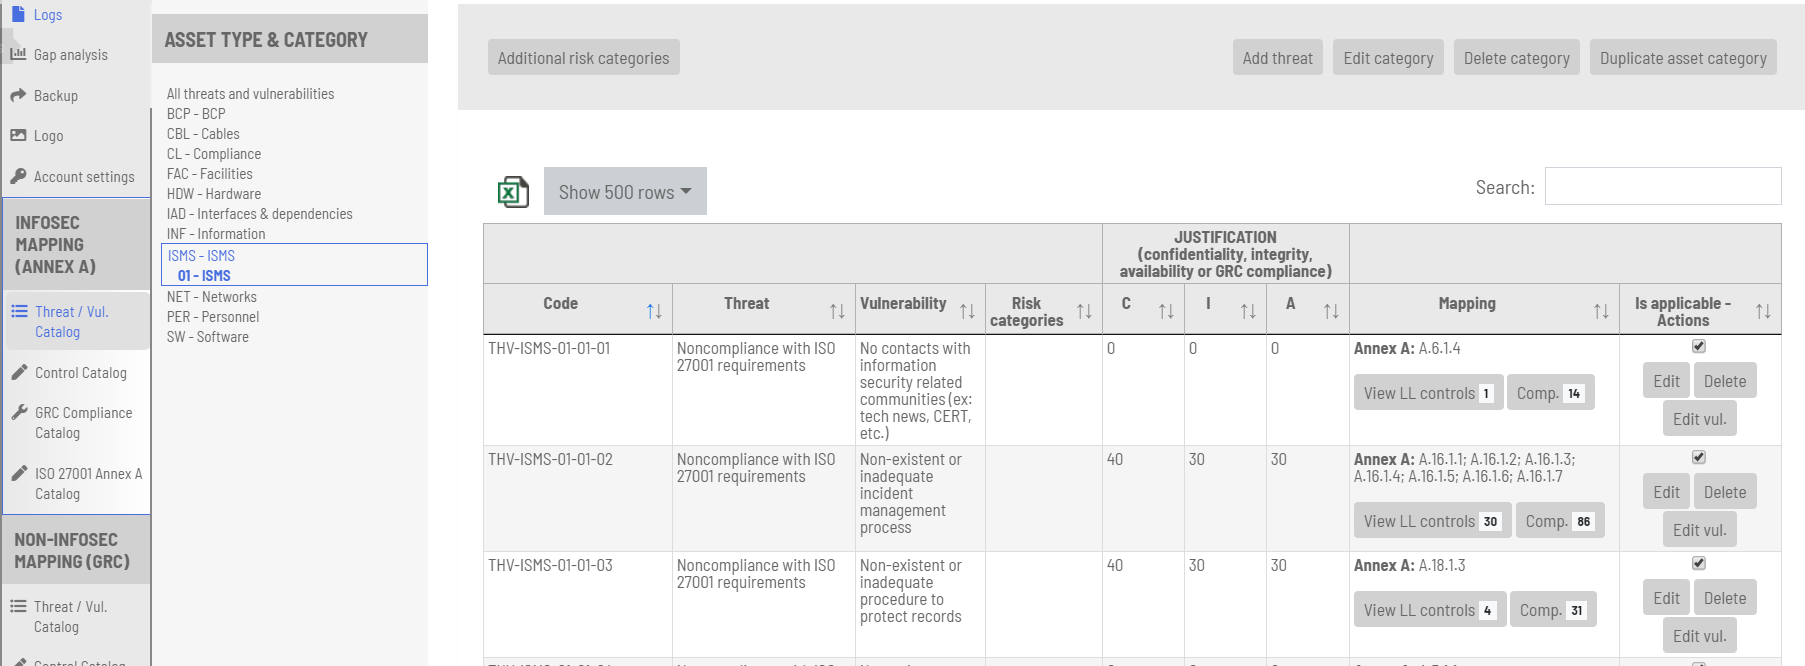Choose the ISMS - ISMS asset category
The image size is (1805, 666).
(201, 256)
